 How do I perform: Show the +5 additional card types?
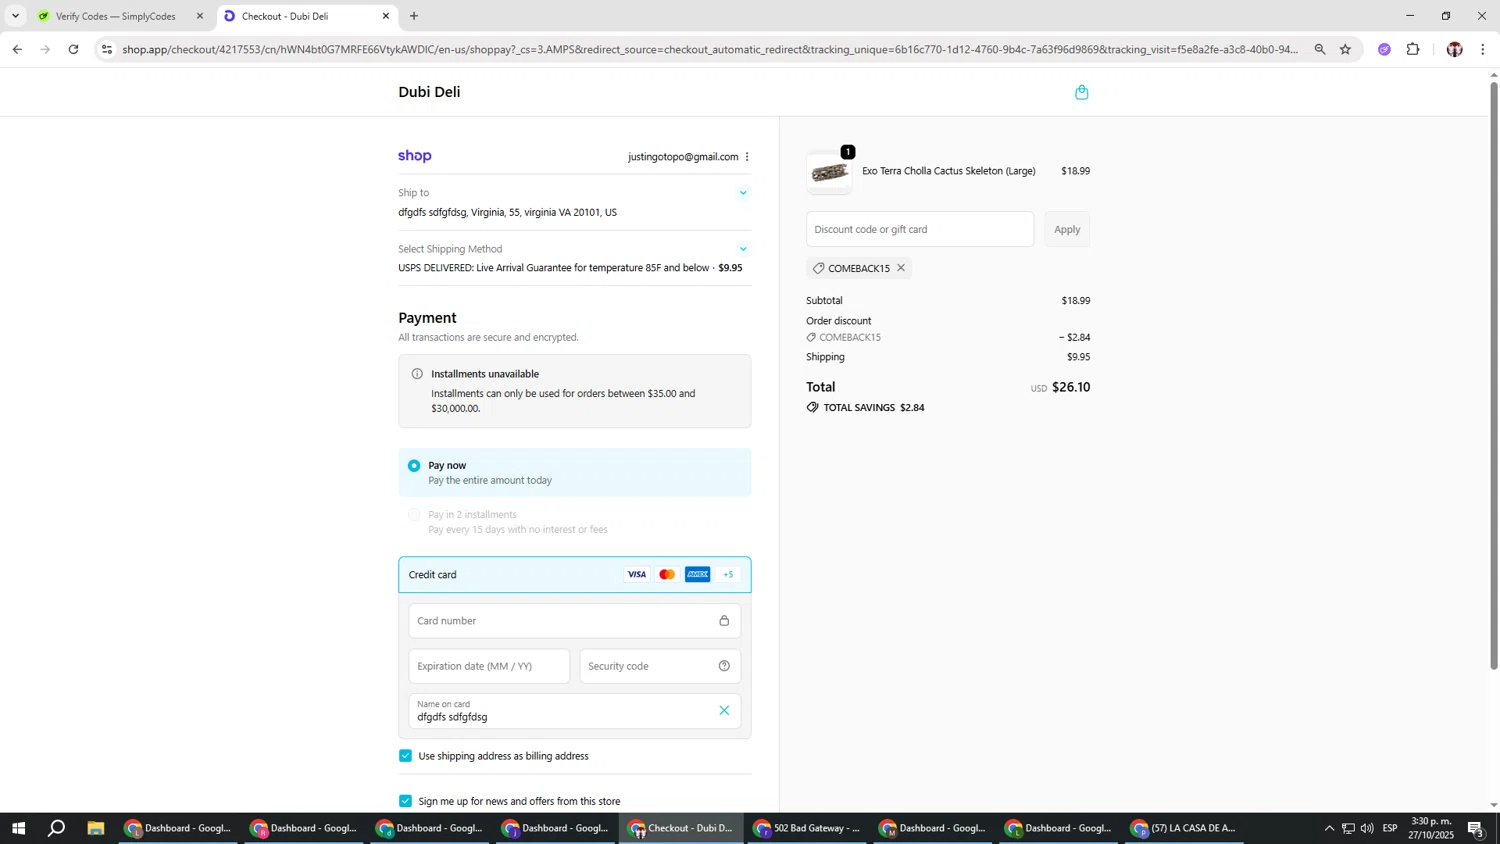728,575
